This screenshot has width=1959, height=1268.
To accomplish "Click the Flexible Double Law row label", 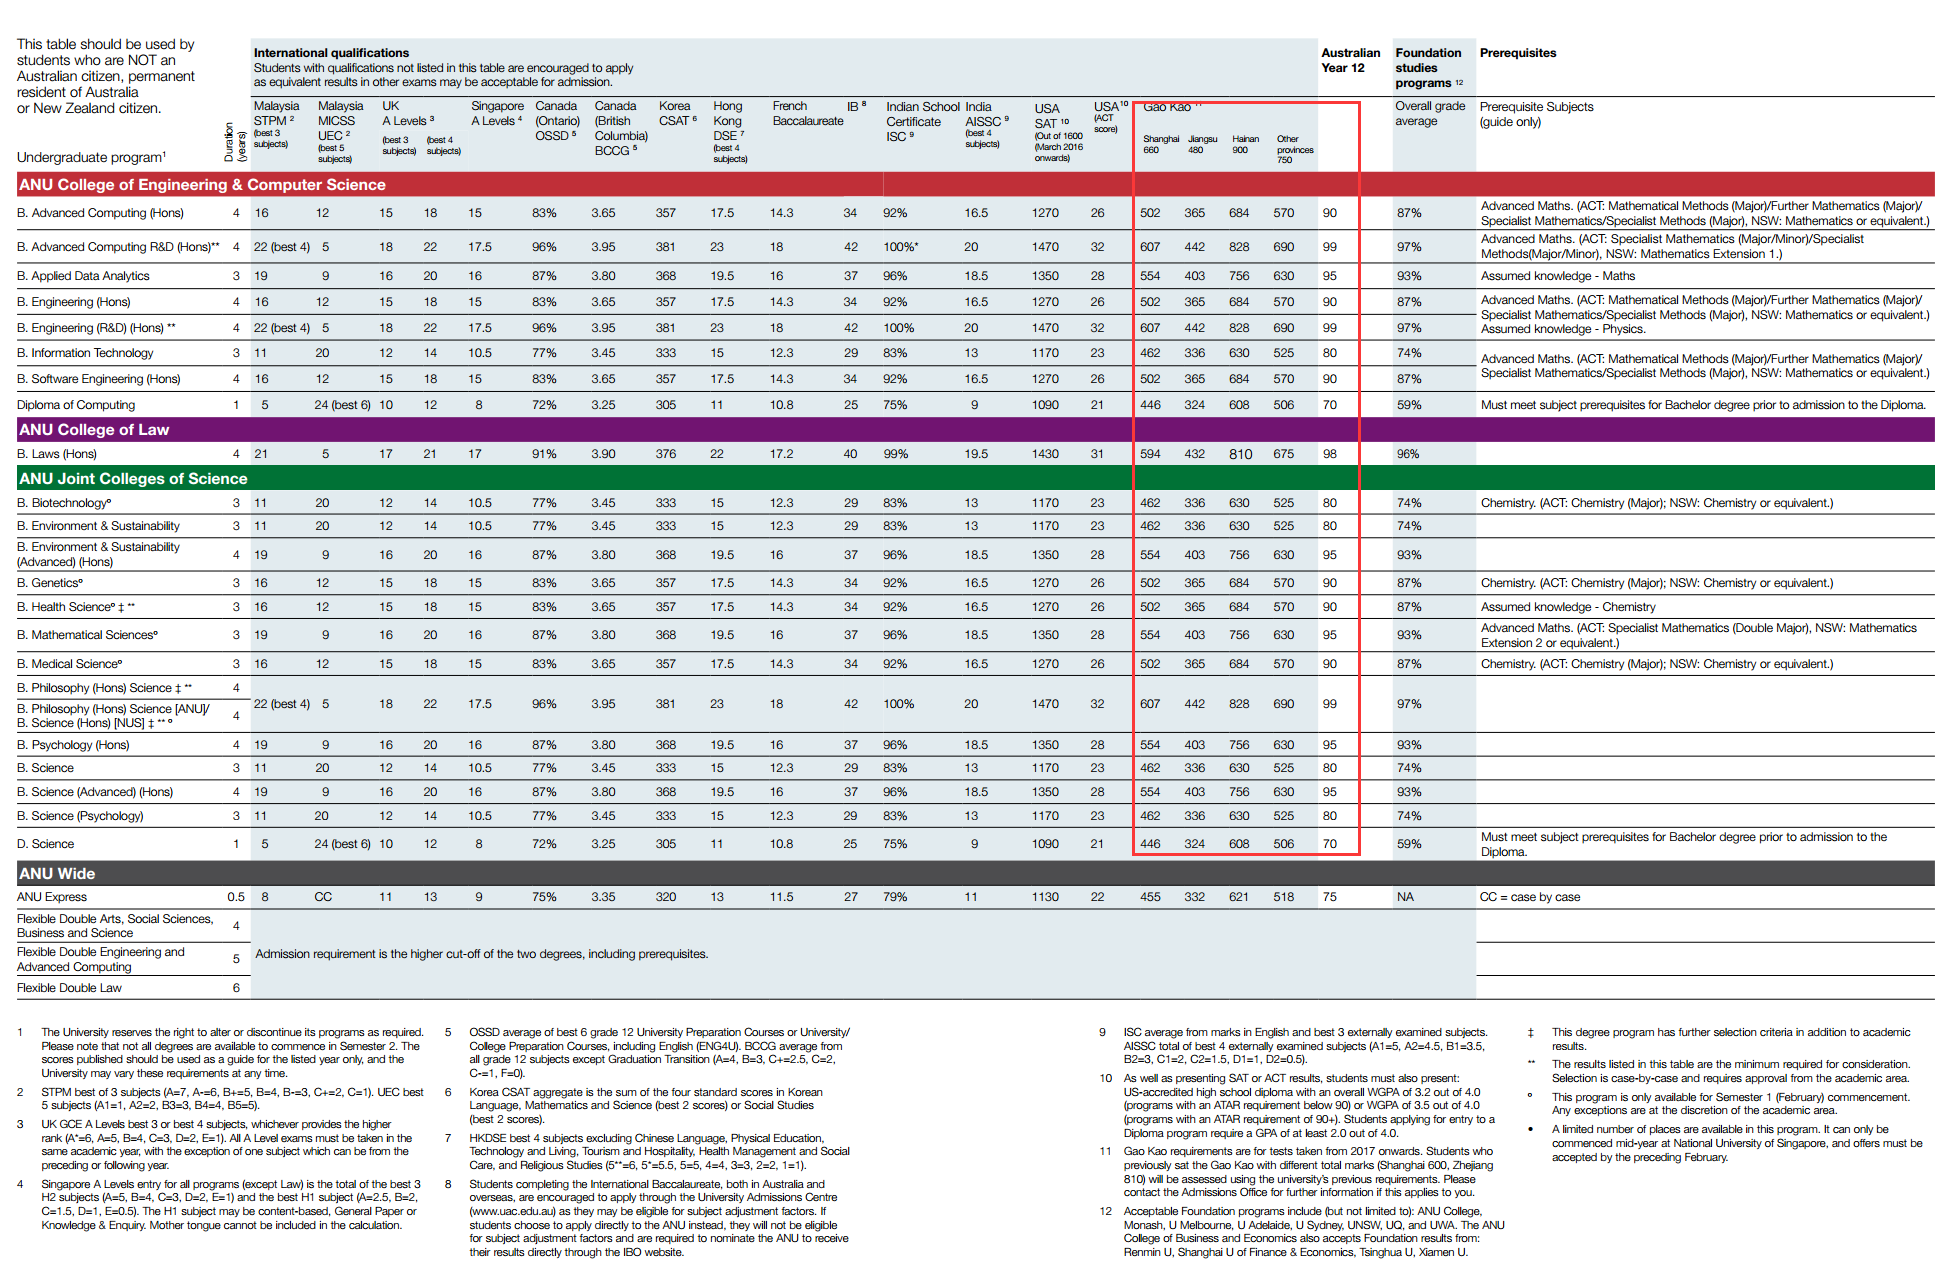I will coord(69,988).
